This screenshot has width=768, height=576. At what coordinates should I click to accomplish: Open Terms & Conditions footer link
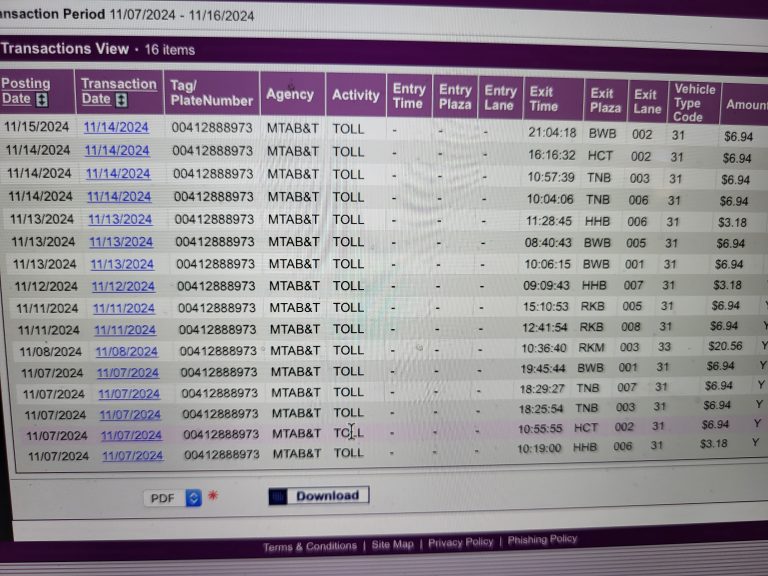[x=309, y=546]
